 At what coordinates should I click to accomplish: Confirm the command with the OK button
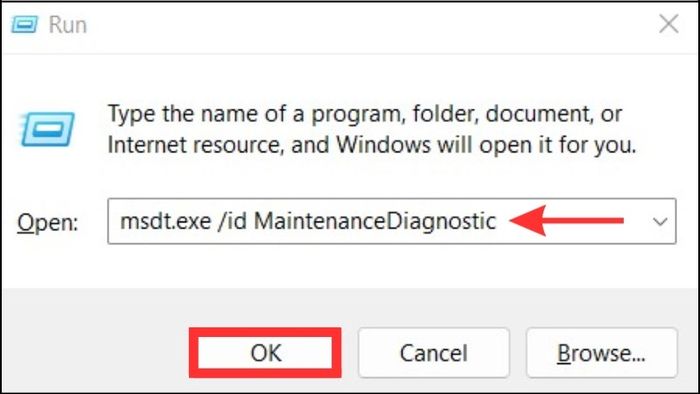pos(266,353)
